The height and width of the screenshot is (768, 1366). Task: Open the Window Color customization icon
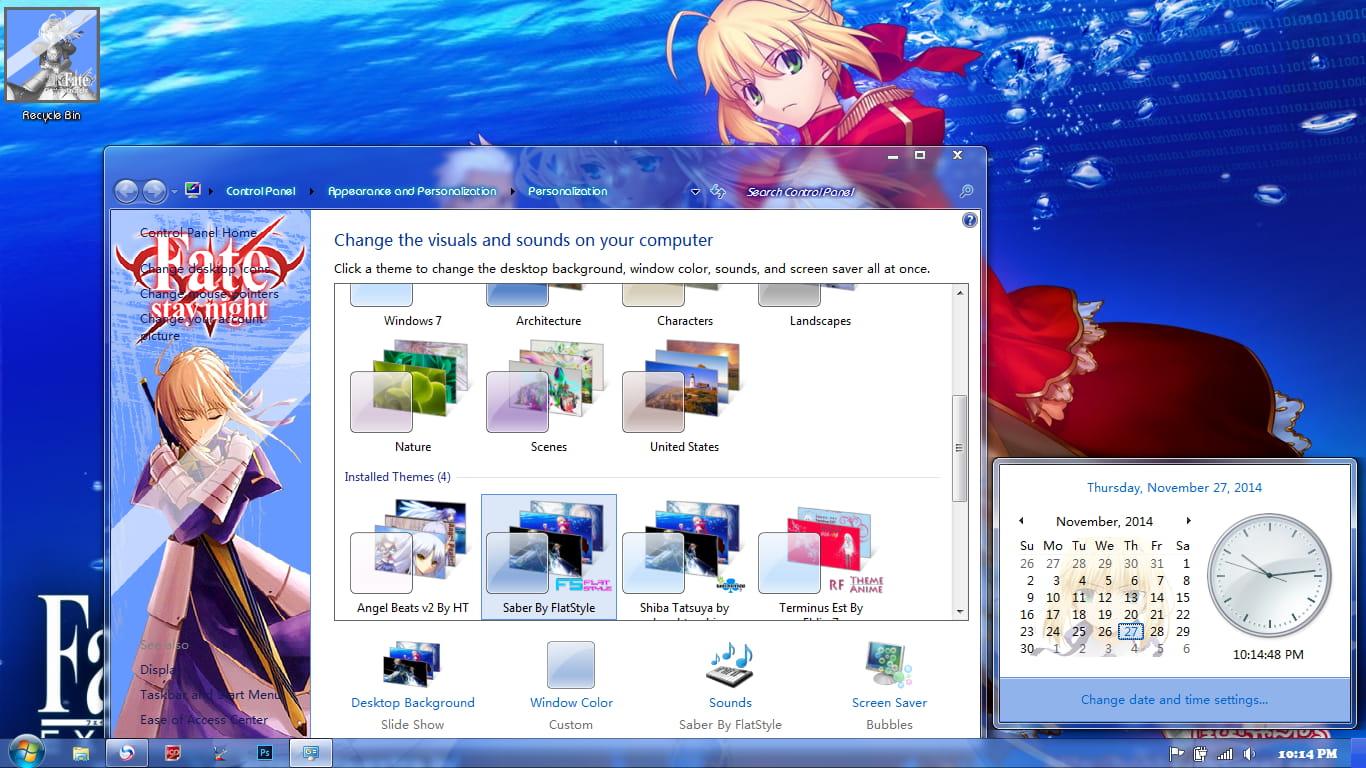pos(570,662)
